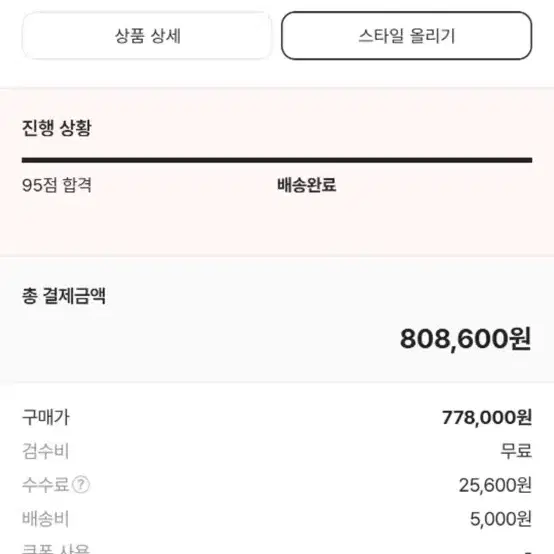The height and width of the screenshot is (554, 554).
Task: Select the 쿠폰 사용 row label
Action: (56, 549)
